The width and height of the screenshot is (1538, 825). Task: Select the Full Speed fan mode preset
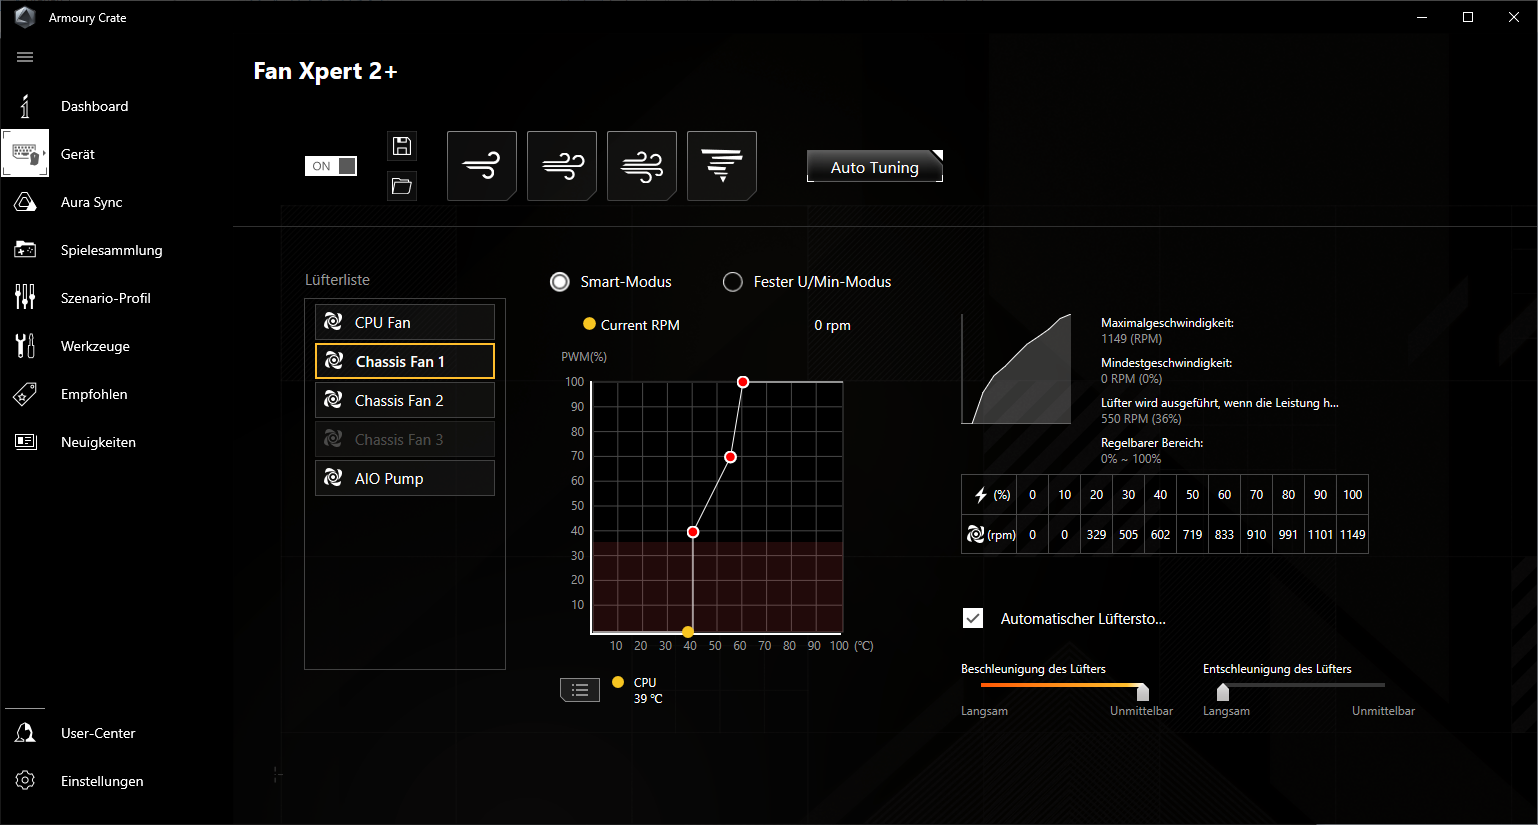[x=722, y=166]
